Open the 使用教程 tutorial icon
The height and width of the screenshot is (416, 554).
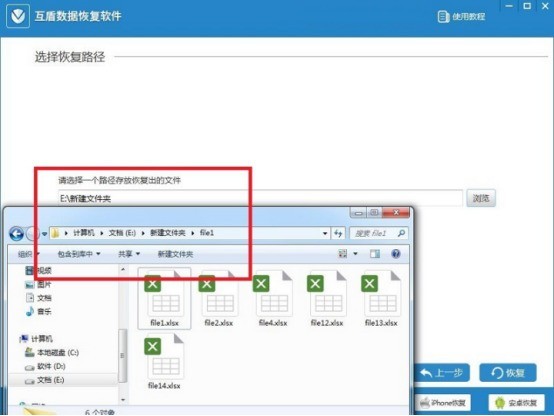(443, 16)
